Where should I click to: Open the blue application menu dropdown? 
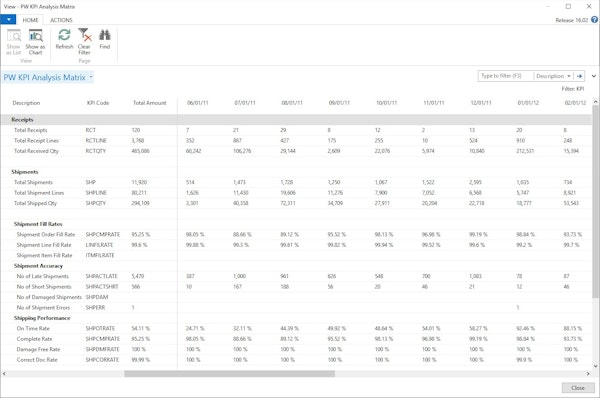coord(8,20)
